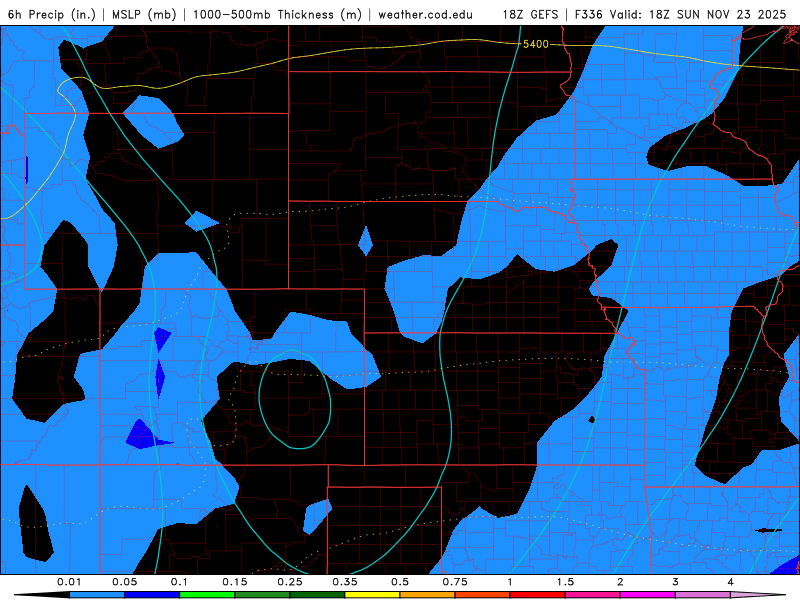Image resolution: width=800 pixels, height=600 pixels.
Task: Select the light purple 3–4 legend swatch
Action: pyautogui.click(x=703, y=595)
